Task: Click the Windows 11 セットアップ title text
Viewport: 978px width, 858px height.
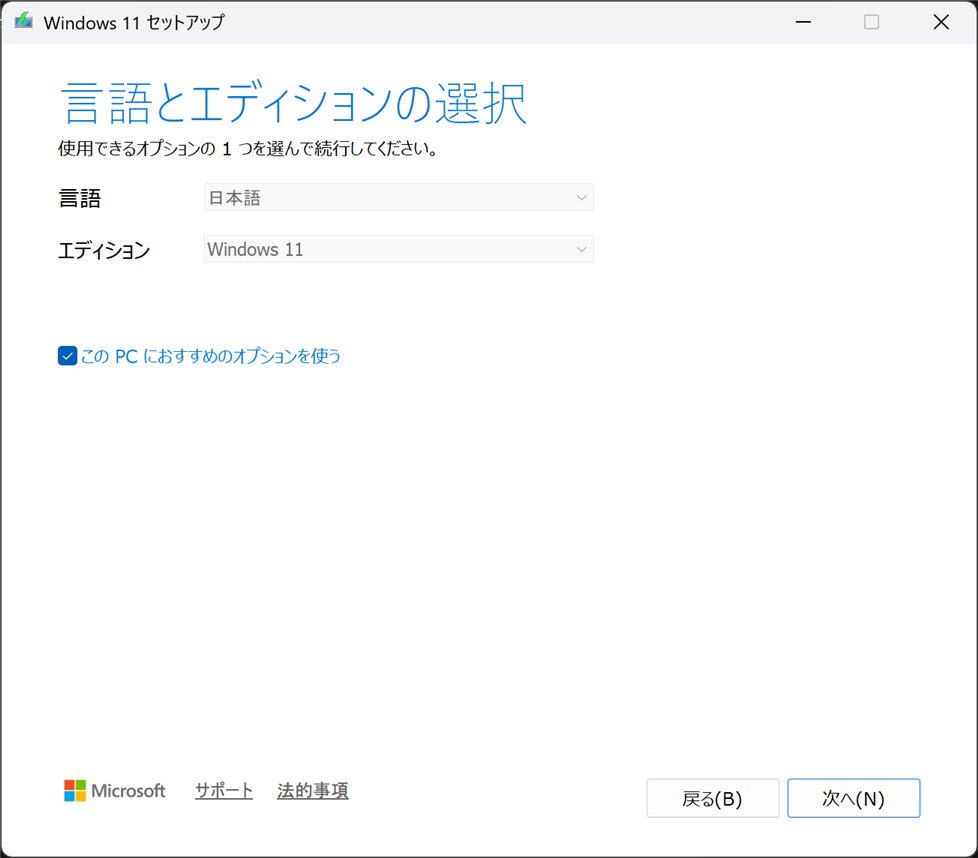Action: click(134, 22)
